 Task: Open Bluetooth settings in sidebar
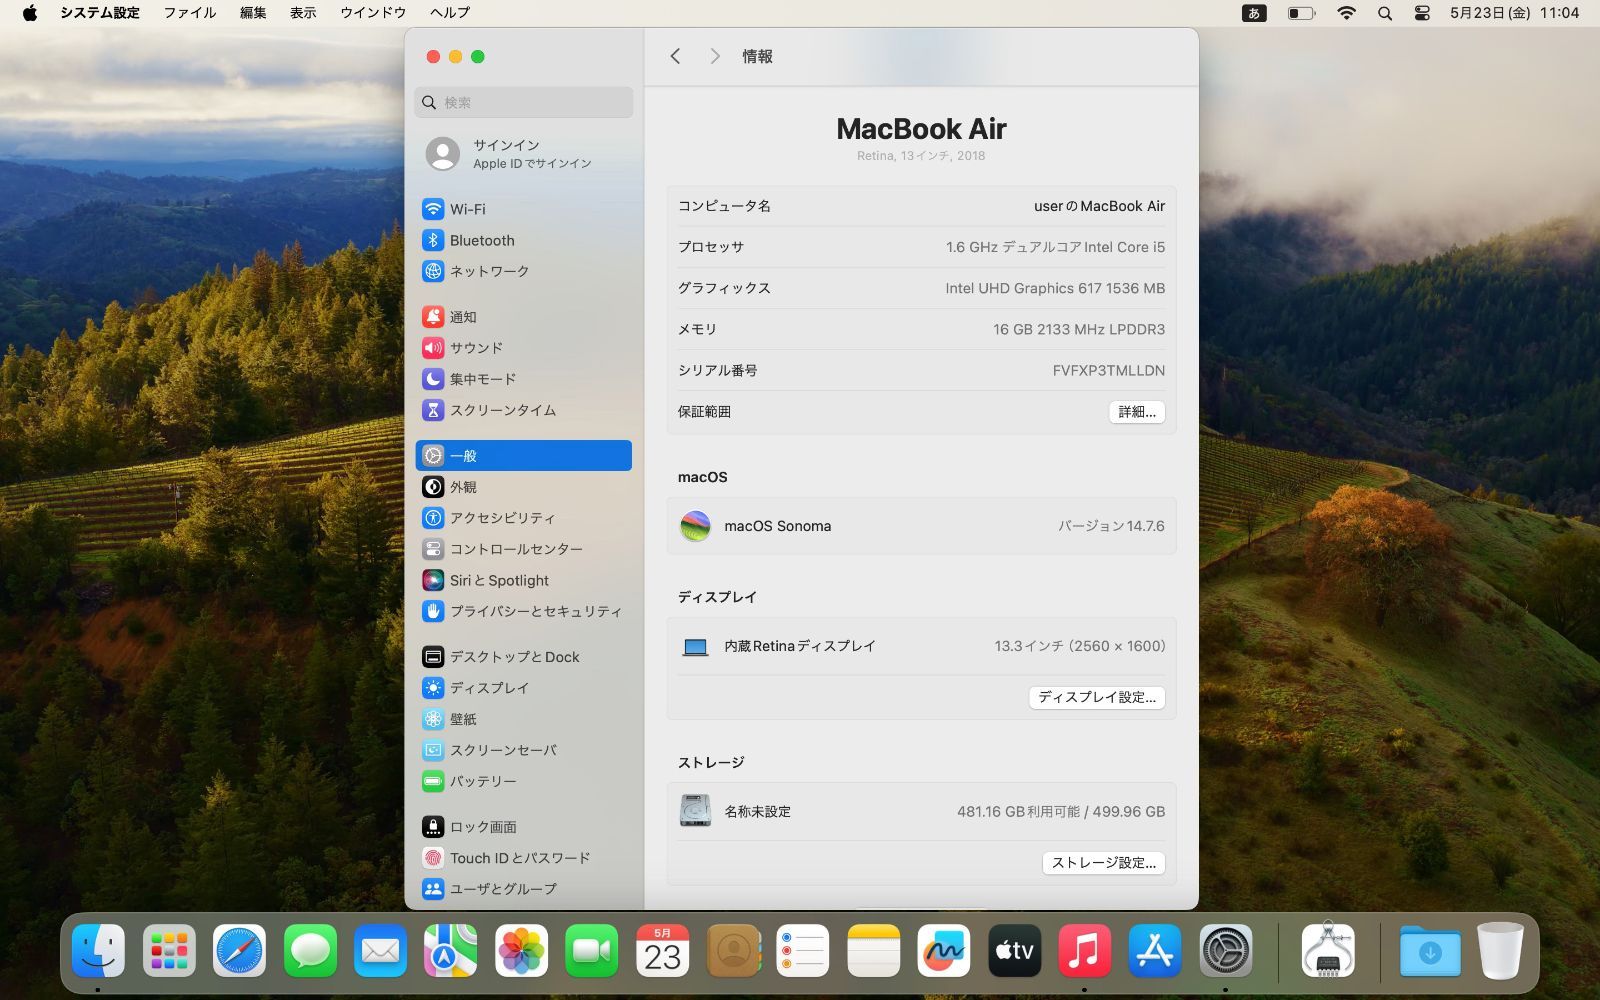point(523,240)
